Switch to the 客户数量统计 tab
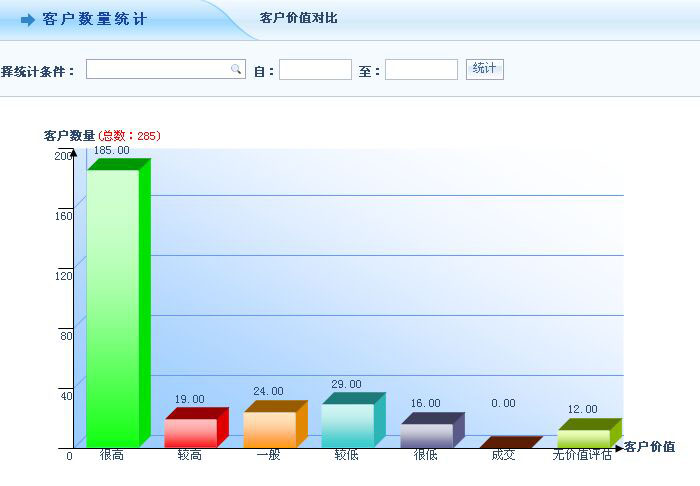The width and height of the screenshot is (700, 486). click(94, 20)
